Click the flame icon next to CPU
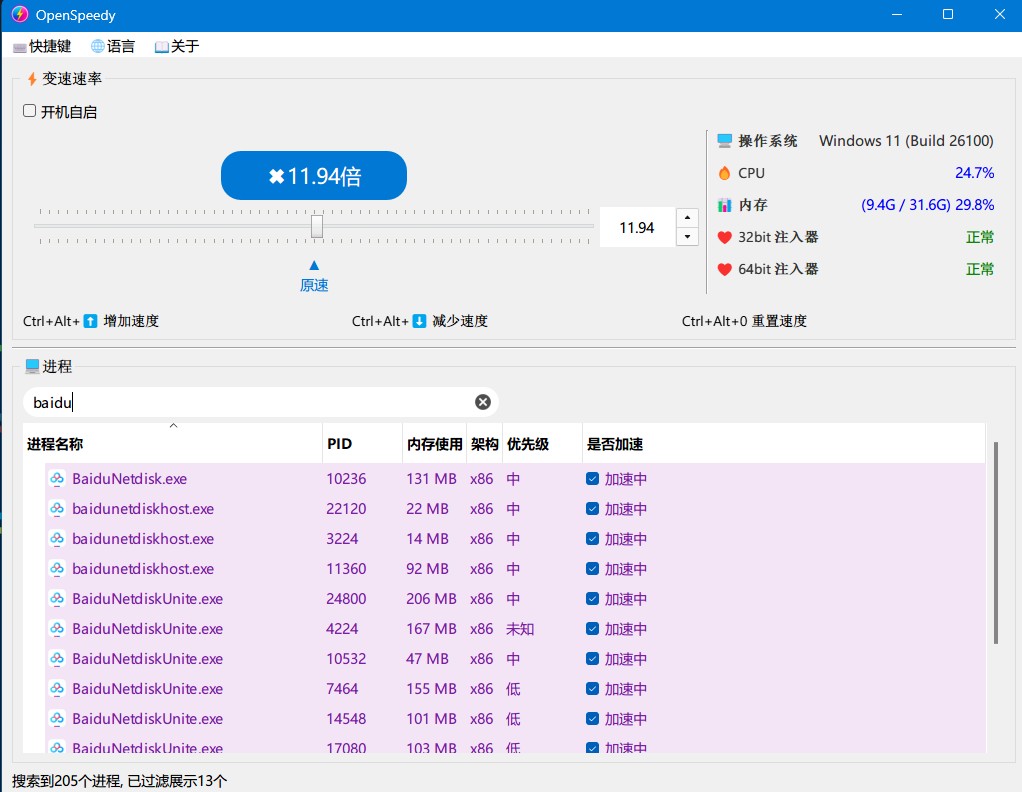This screenshot has height=792, width=1022. point(724,173)
